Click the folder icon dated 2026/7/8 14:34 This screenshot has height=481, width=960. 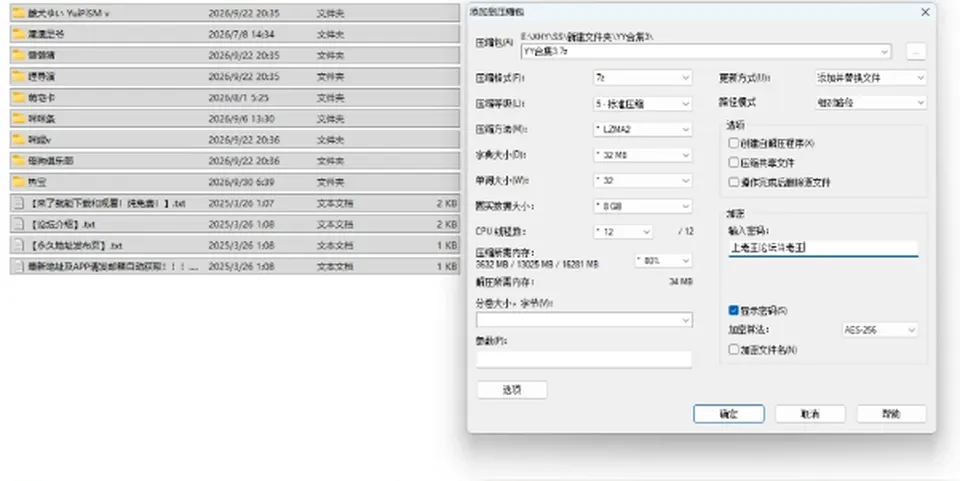click(x=19, y=34)
